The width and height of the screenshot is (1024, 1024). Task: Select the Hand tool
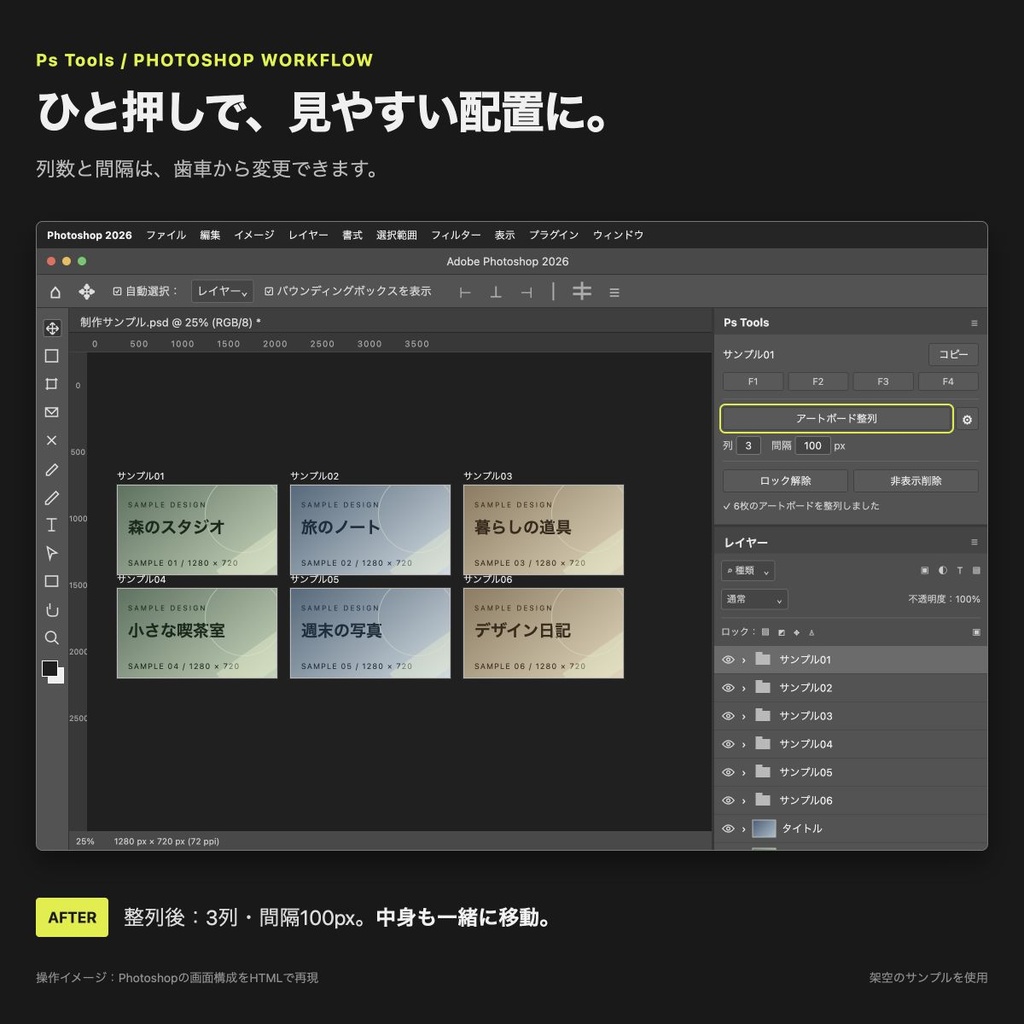point(52,609)
